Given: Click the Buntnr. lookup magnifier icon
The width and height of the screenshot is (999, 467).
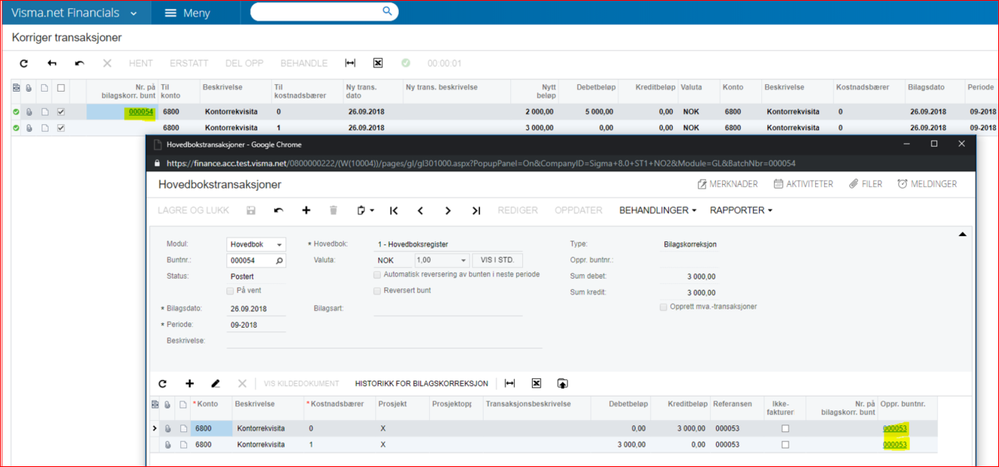Looking at the screenshot, I should pyautogui.click(x=279, y=261).
